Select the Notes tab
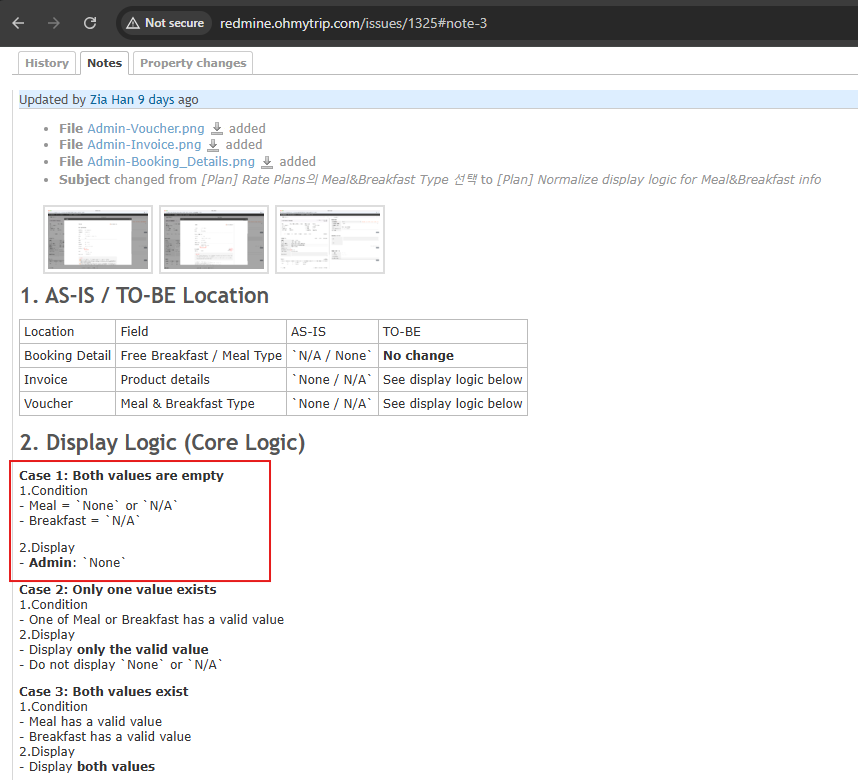The image size is (858, 780). (104, 63)
